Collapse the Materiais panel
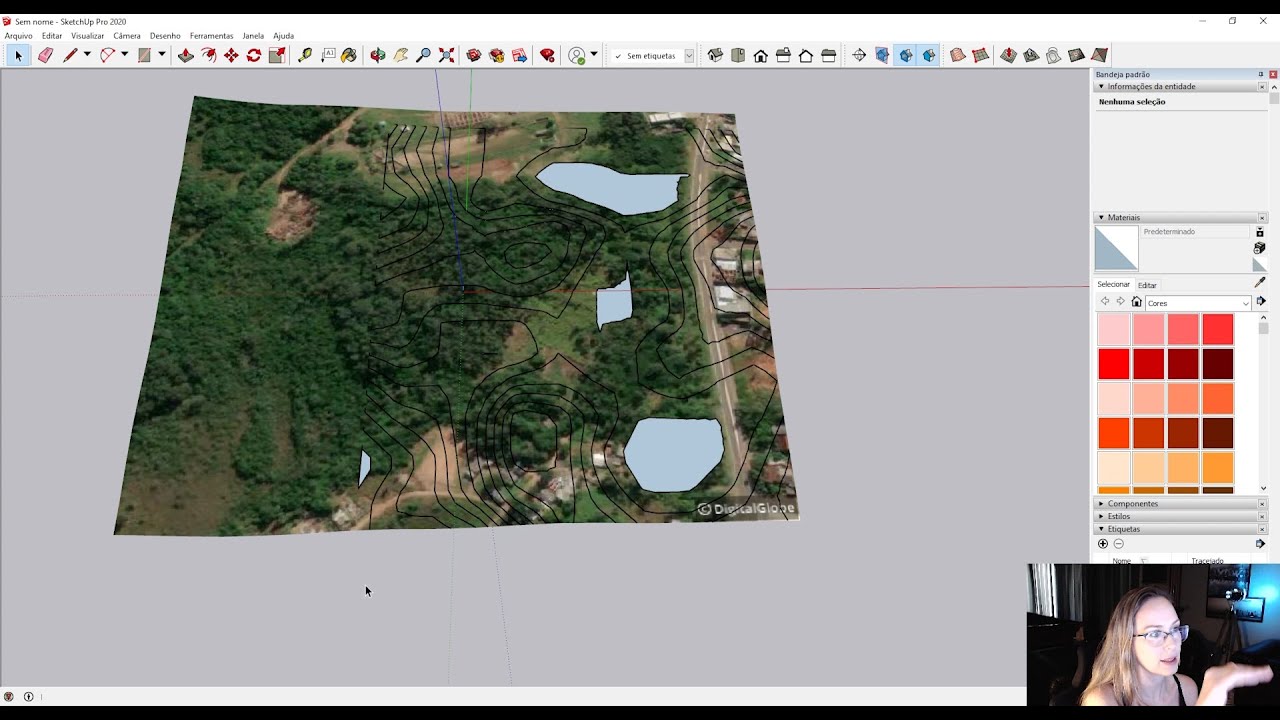 [1101, 218]
